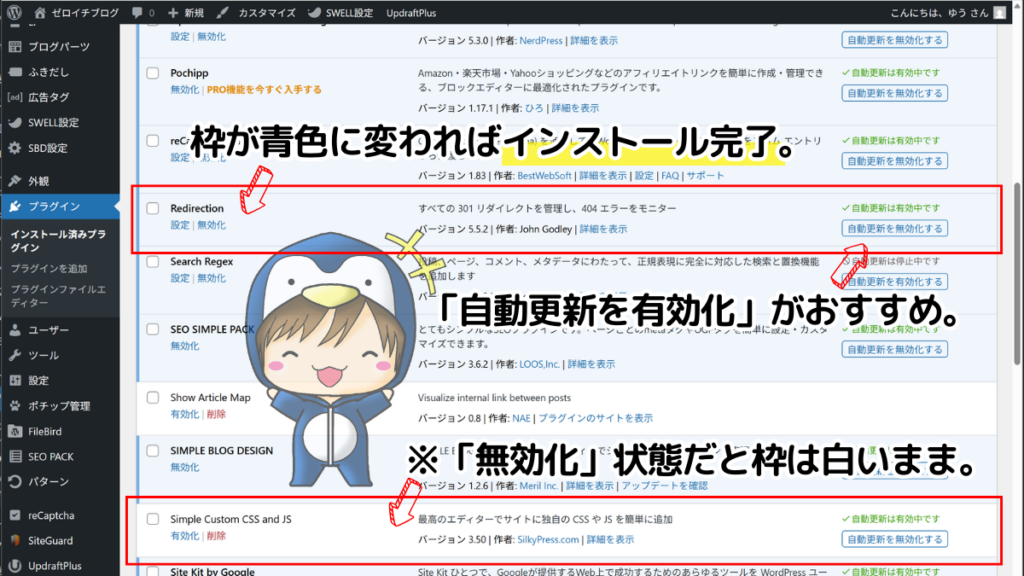Image resolution: width=1024 pixels, height=576 pixels.
Task: Click 詳細を表示 for Redirection
Action: click(x=603, y=229)
